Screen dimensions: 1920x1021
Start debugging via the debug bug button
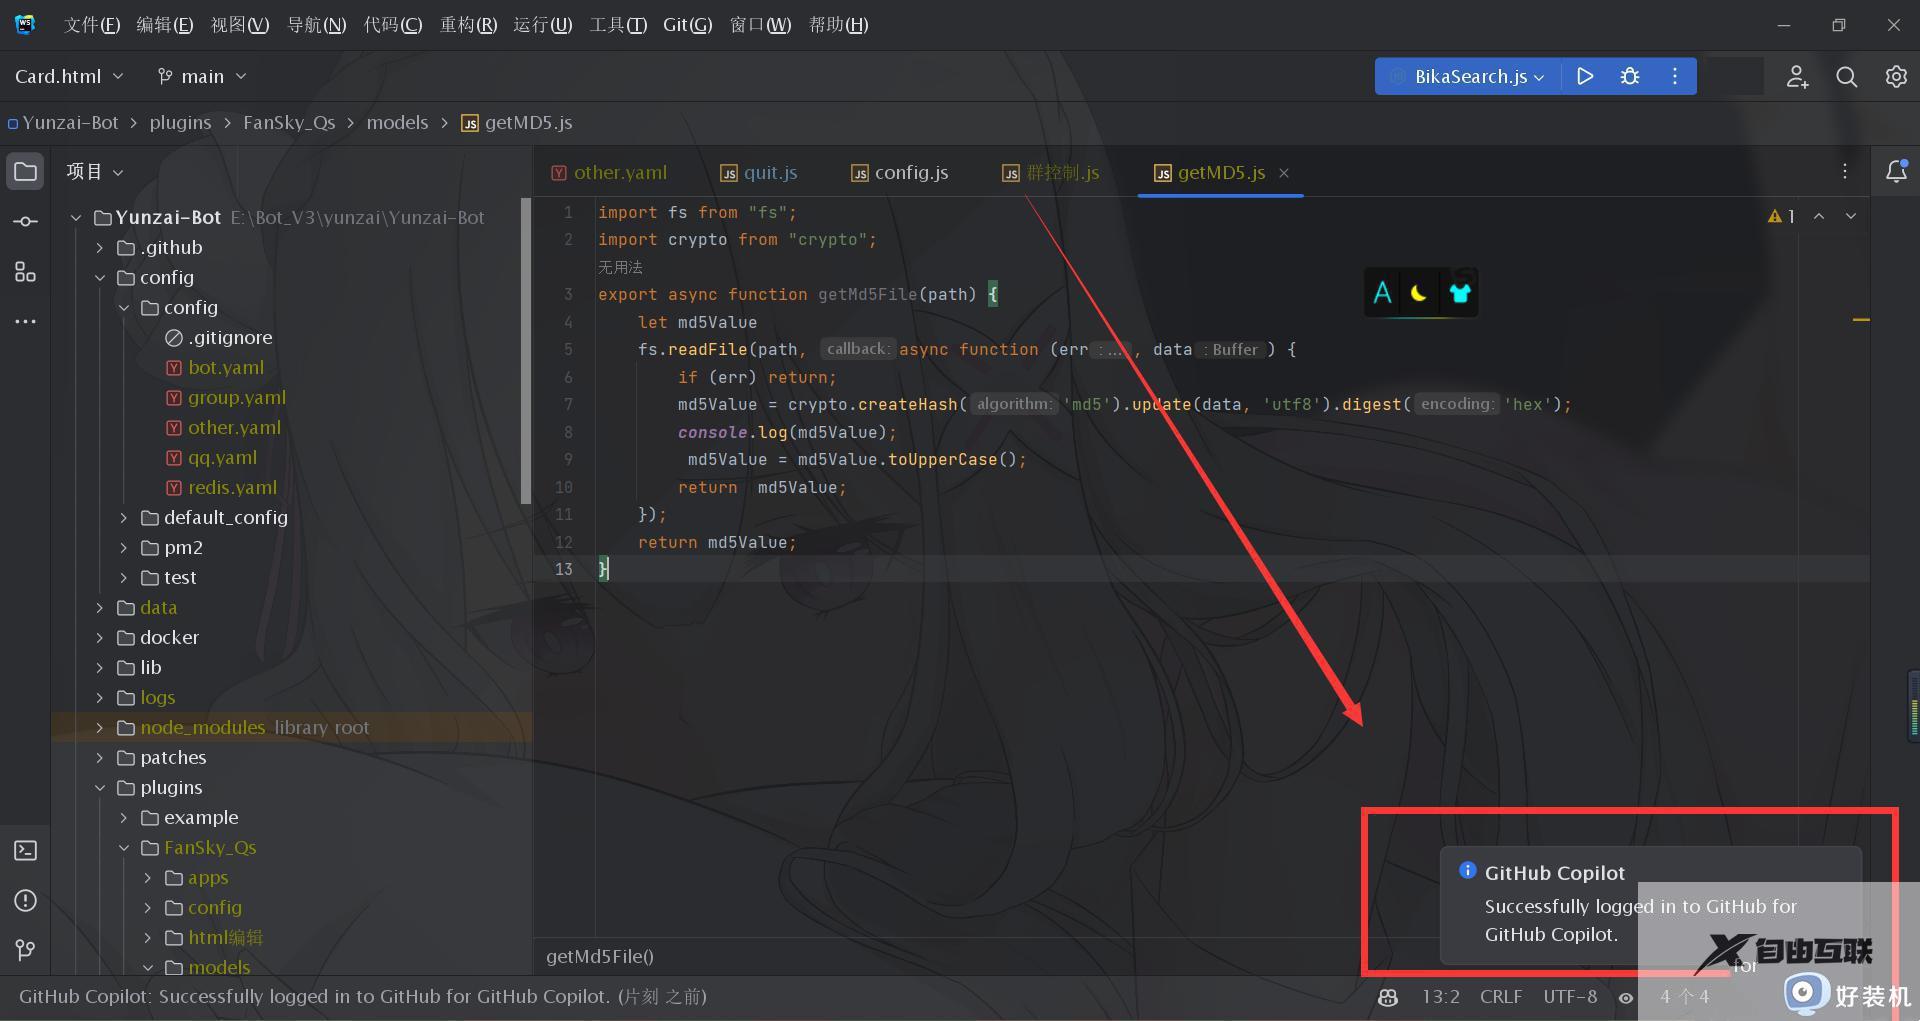coord(1630,76)
